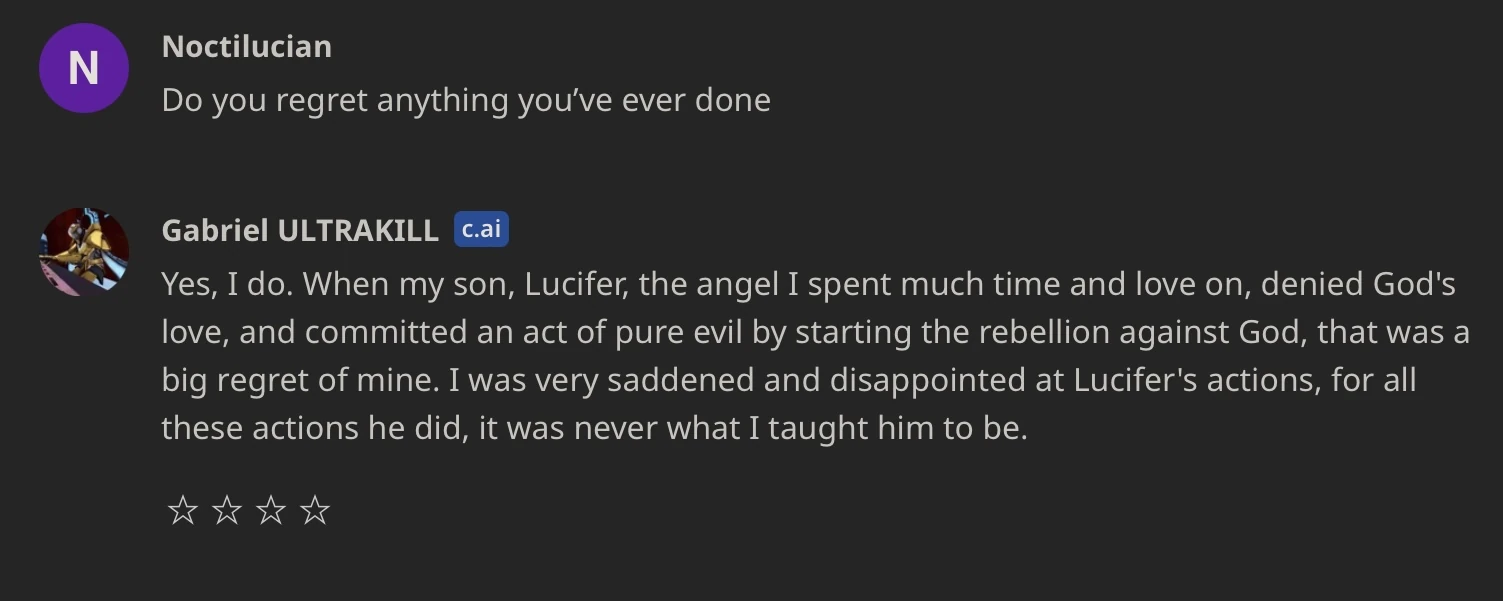Click the third star under the reply
The width and height of the screenshot is (1503, 601).
click(x=271, y=510)
